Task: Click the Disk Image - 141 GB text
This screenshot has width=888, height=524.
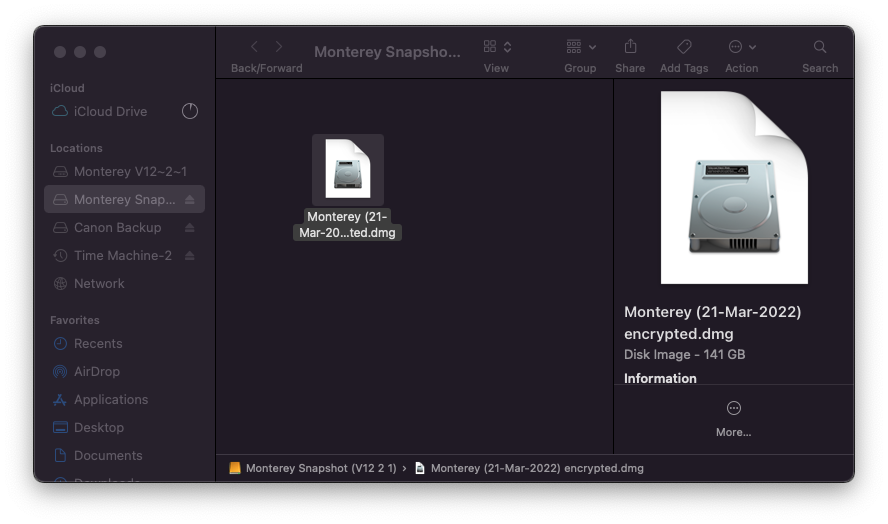Action: [684, 355]
